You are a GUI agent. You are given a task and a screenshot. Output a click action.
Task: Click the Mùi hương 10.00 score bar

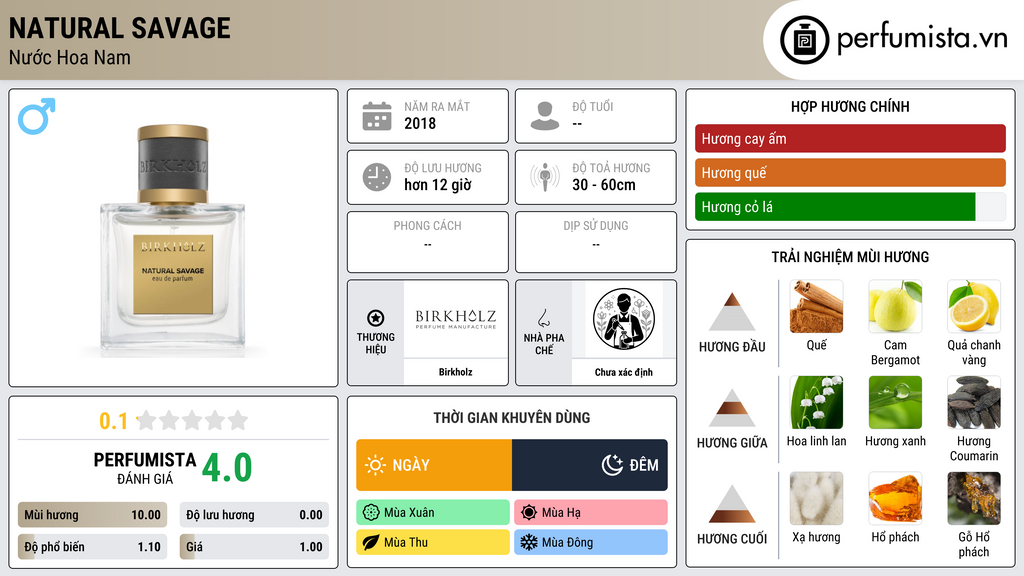coord(92,515)
